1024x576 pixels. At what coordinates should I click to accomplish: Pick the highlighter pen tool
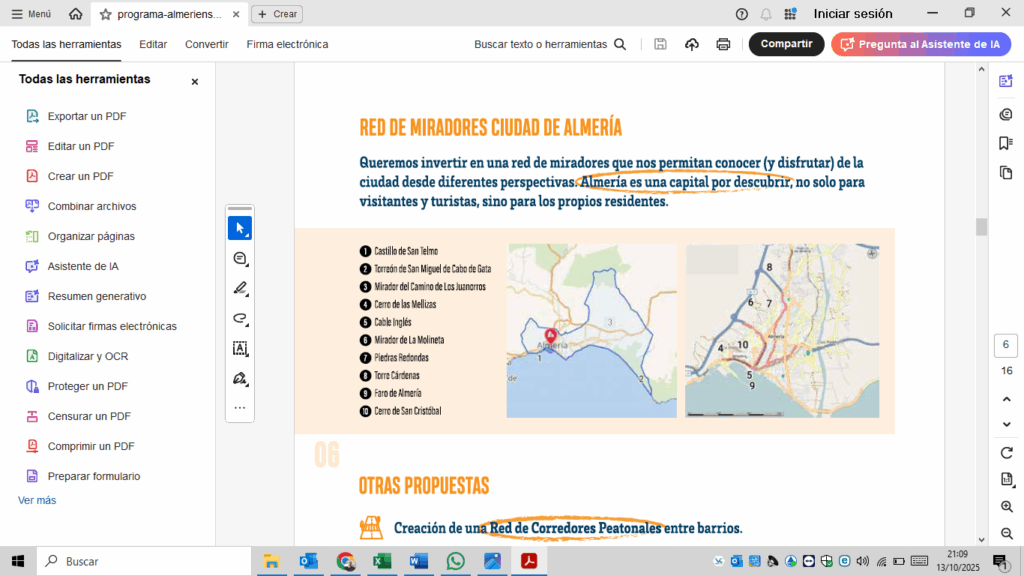[240, 289]
